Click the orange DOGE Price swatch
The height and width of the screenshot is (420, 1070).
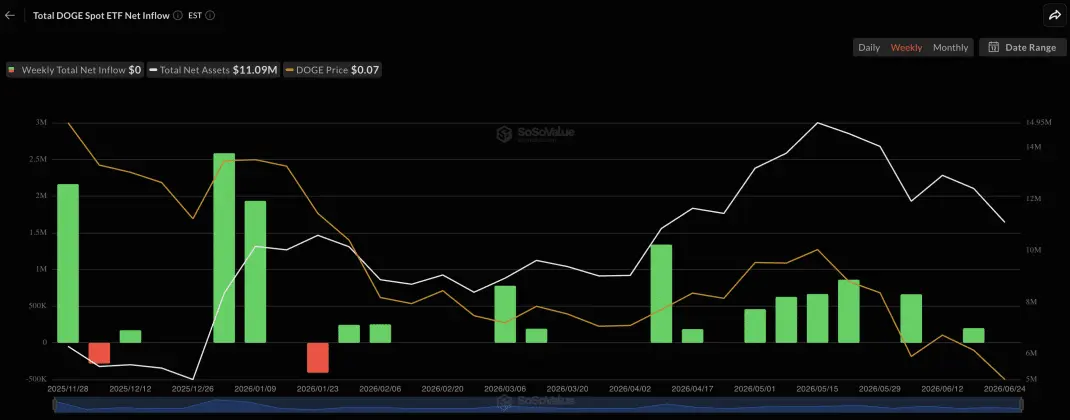click(289, 70)
